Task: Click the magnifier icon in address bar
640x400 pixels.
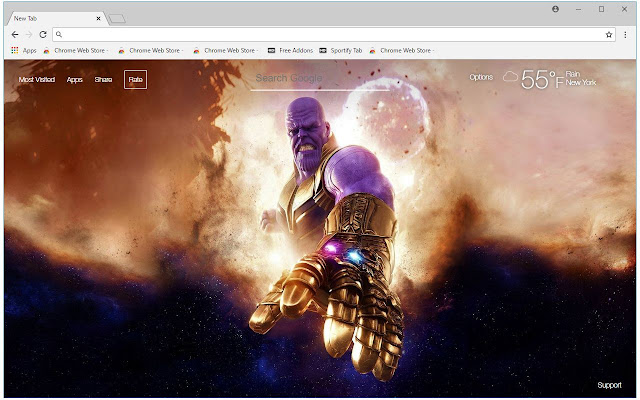Action: [59, 35]
